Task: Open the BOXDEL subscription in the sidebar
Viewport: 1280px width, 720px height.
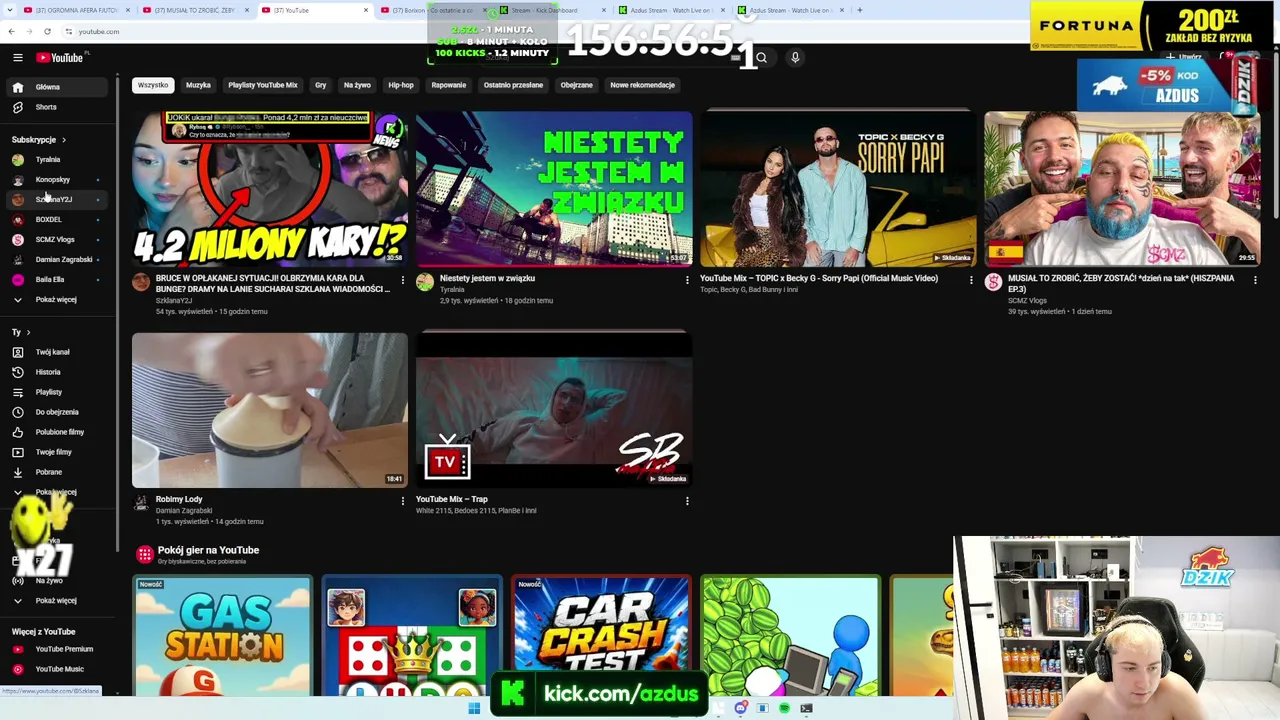Action: (x=57, y=220)
